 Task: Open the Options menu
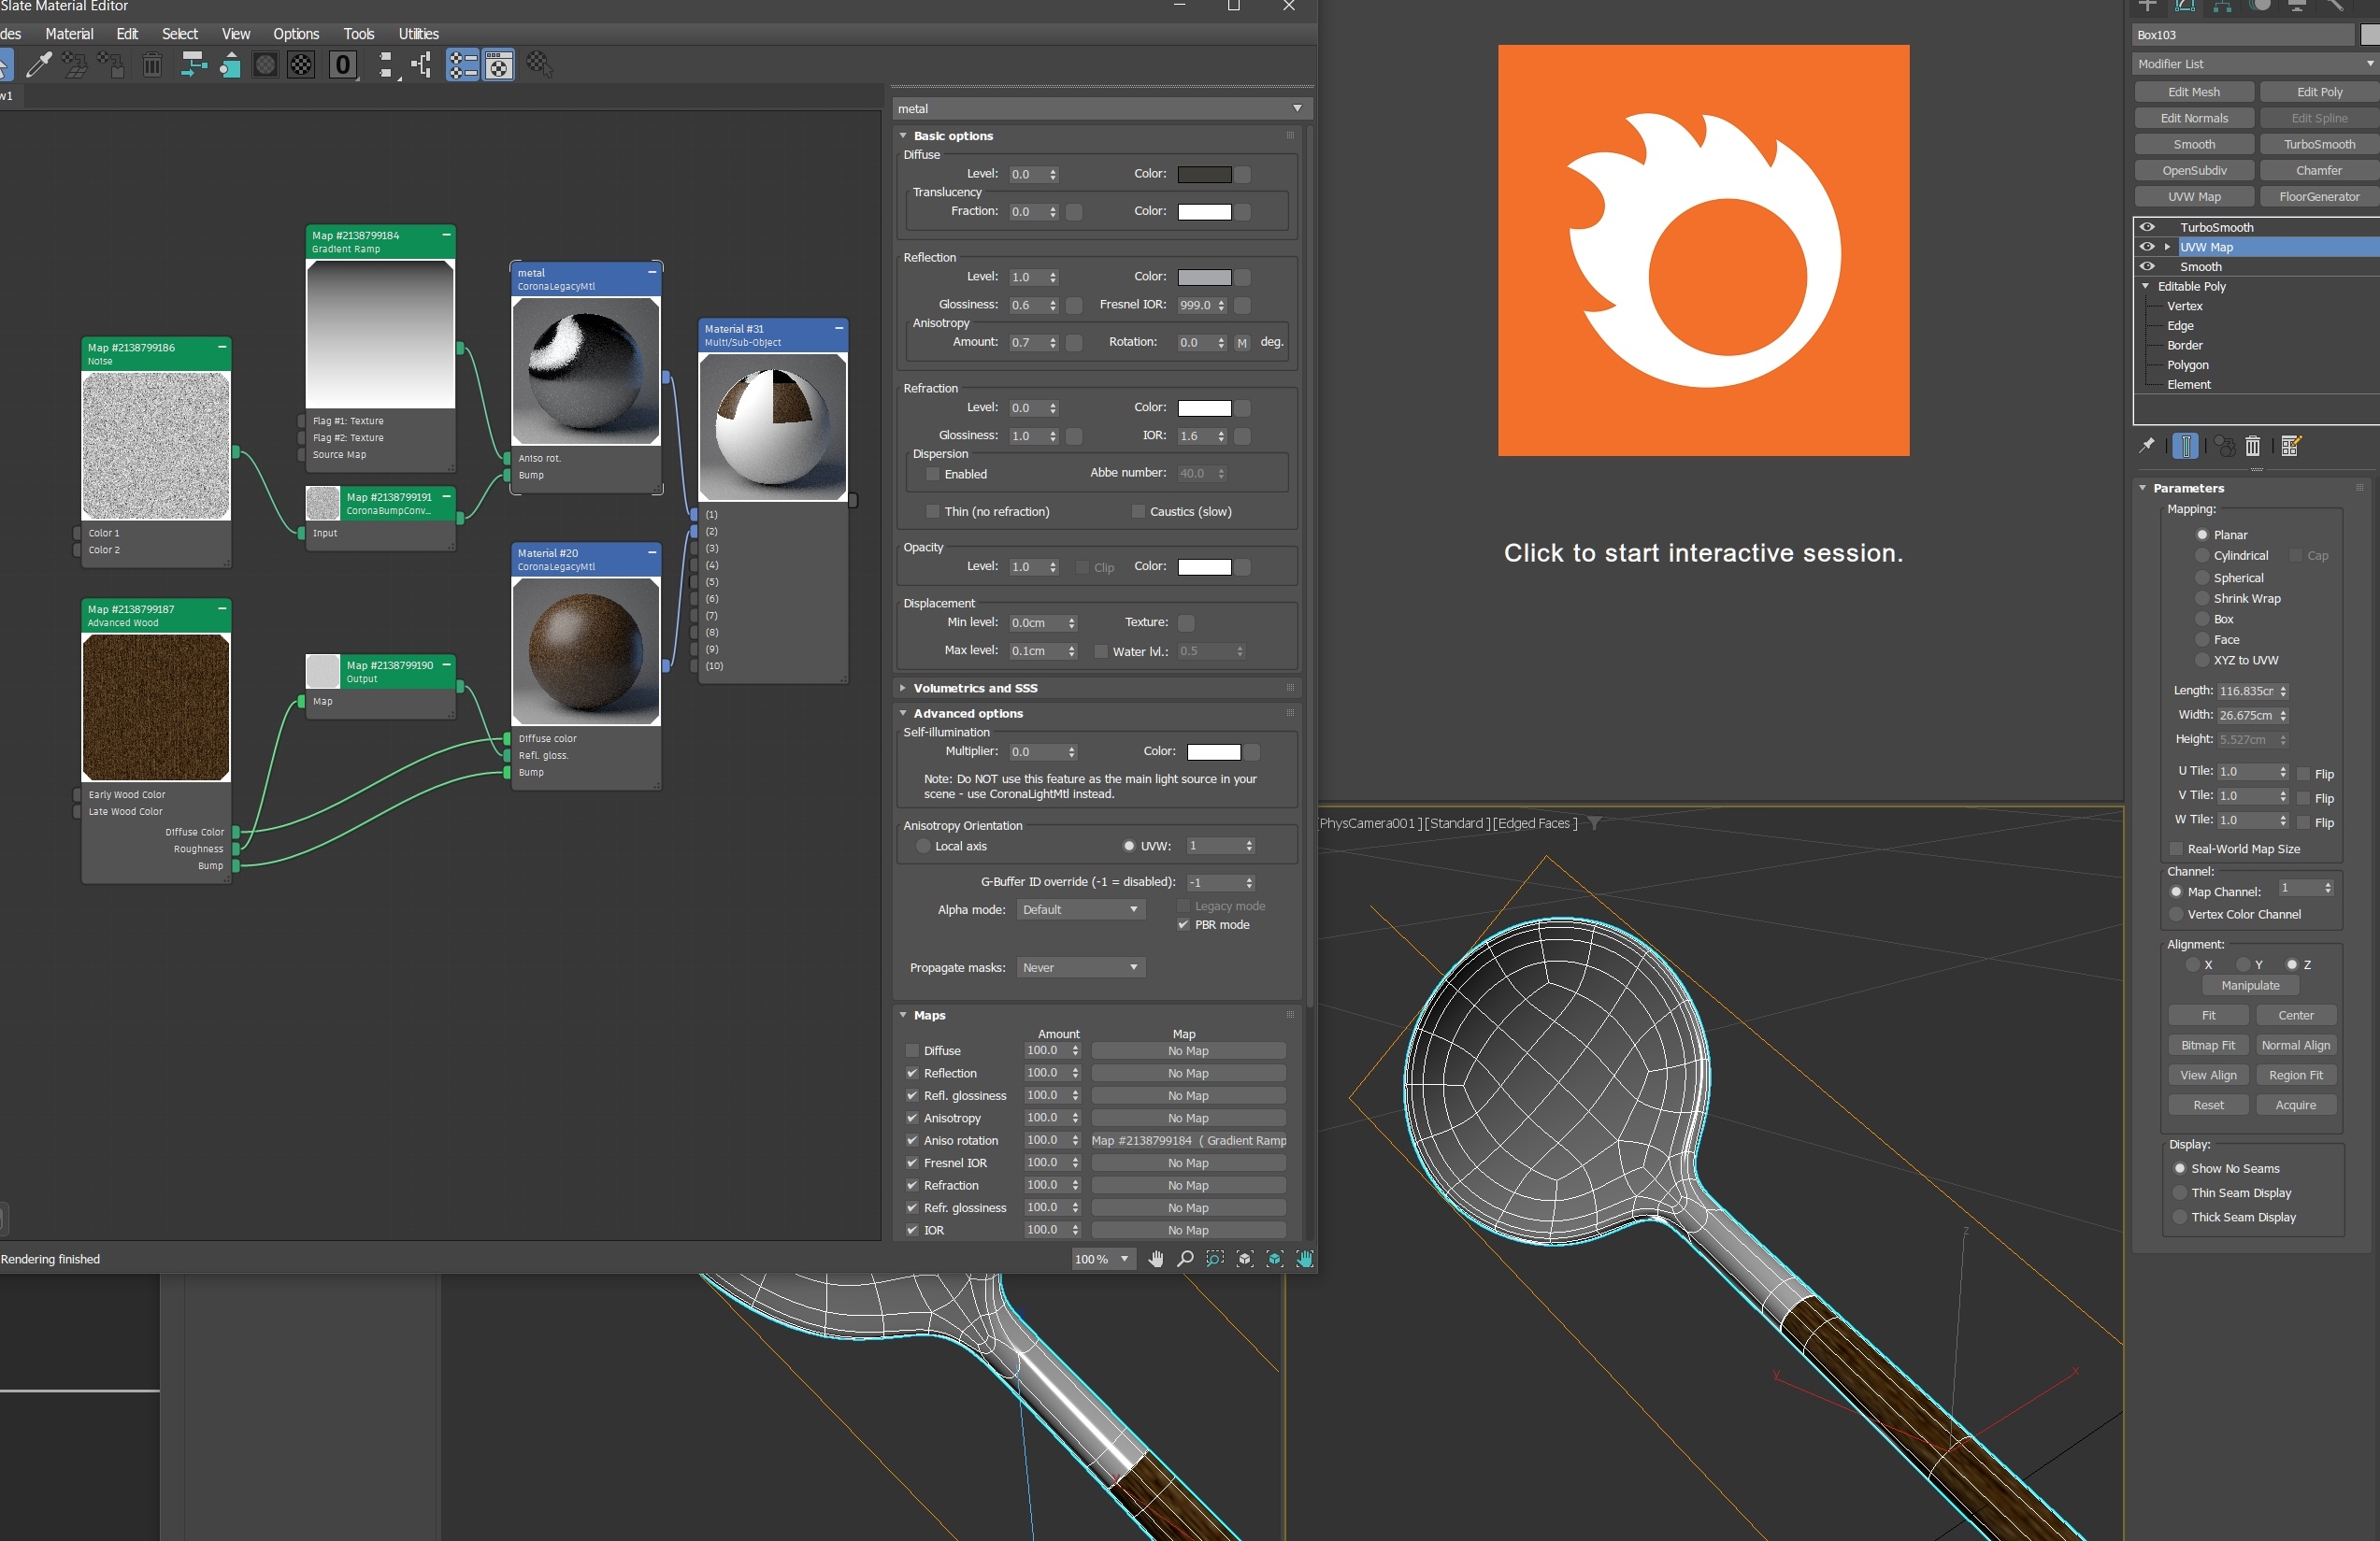tap(296, 34)
